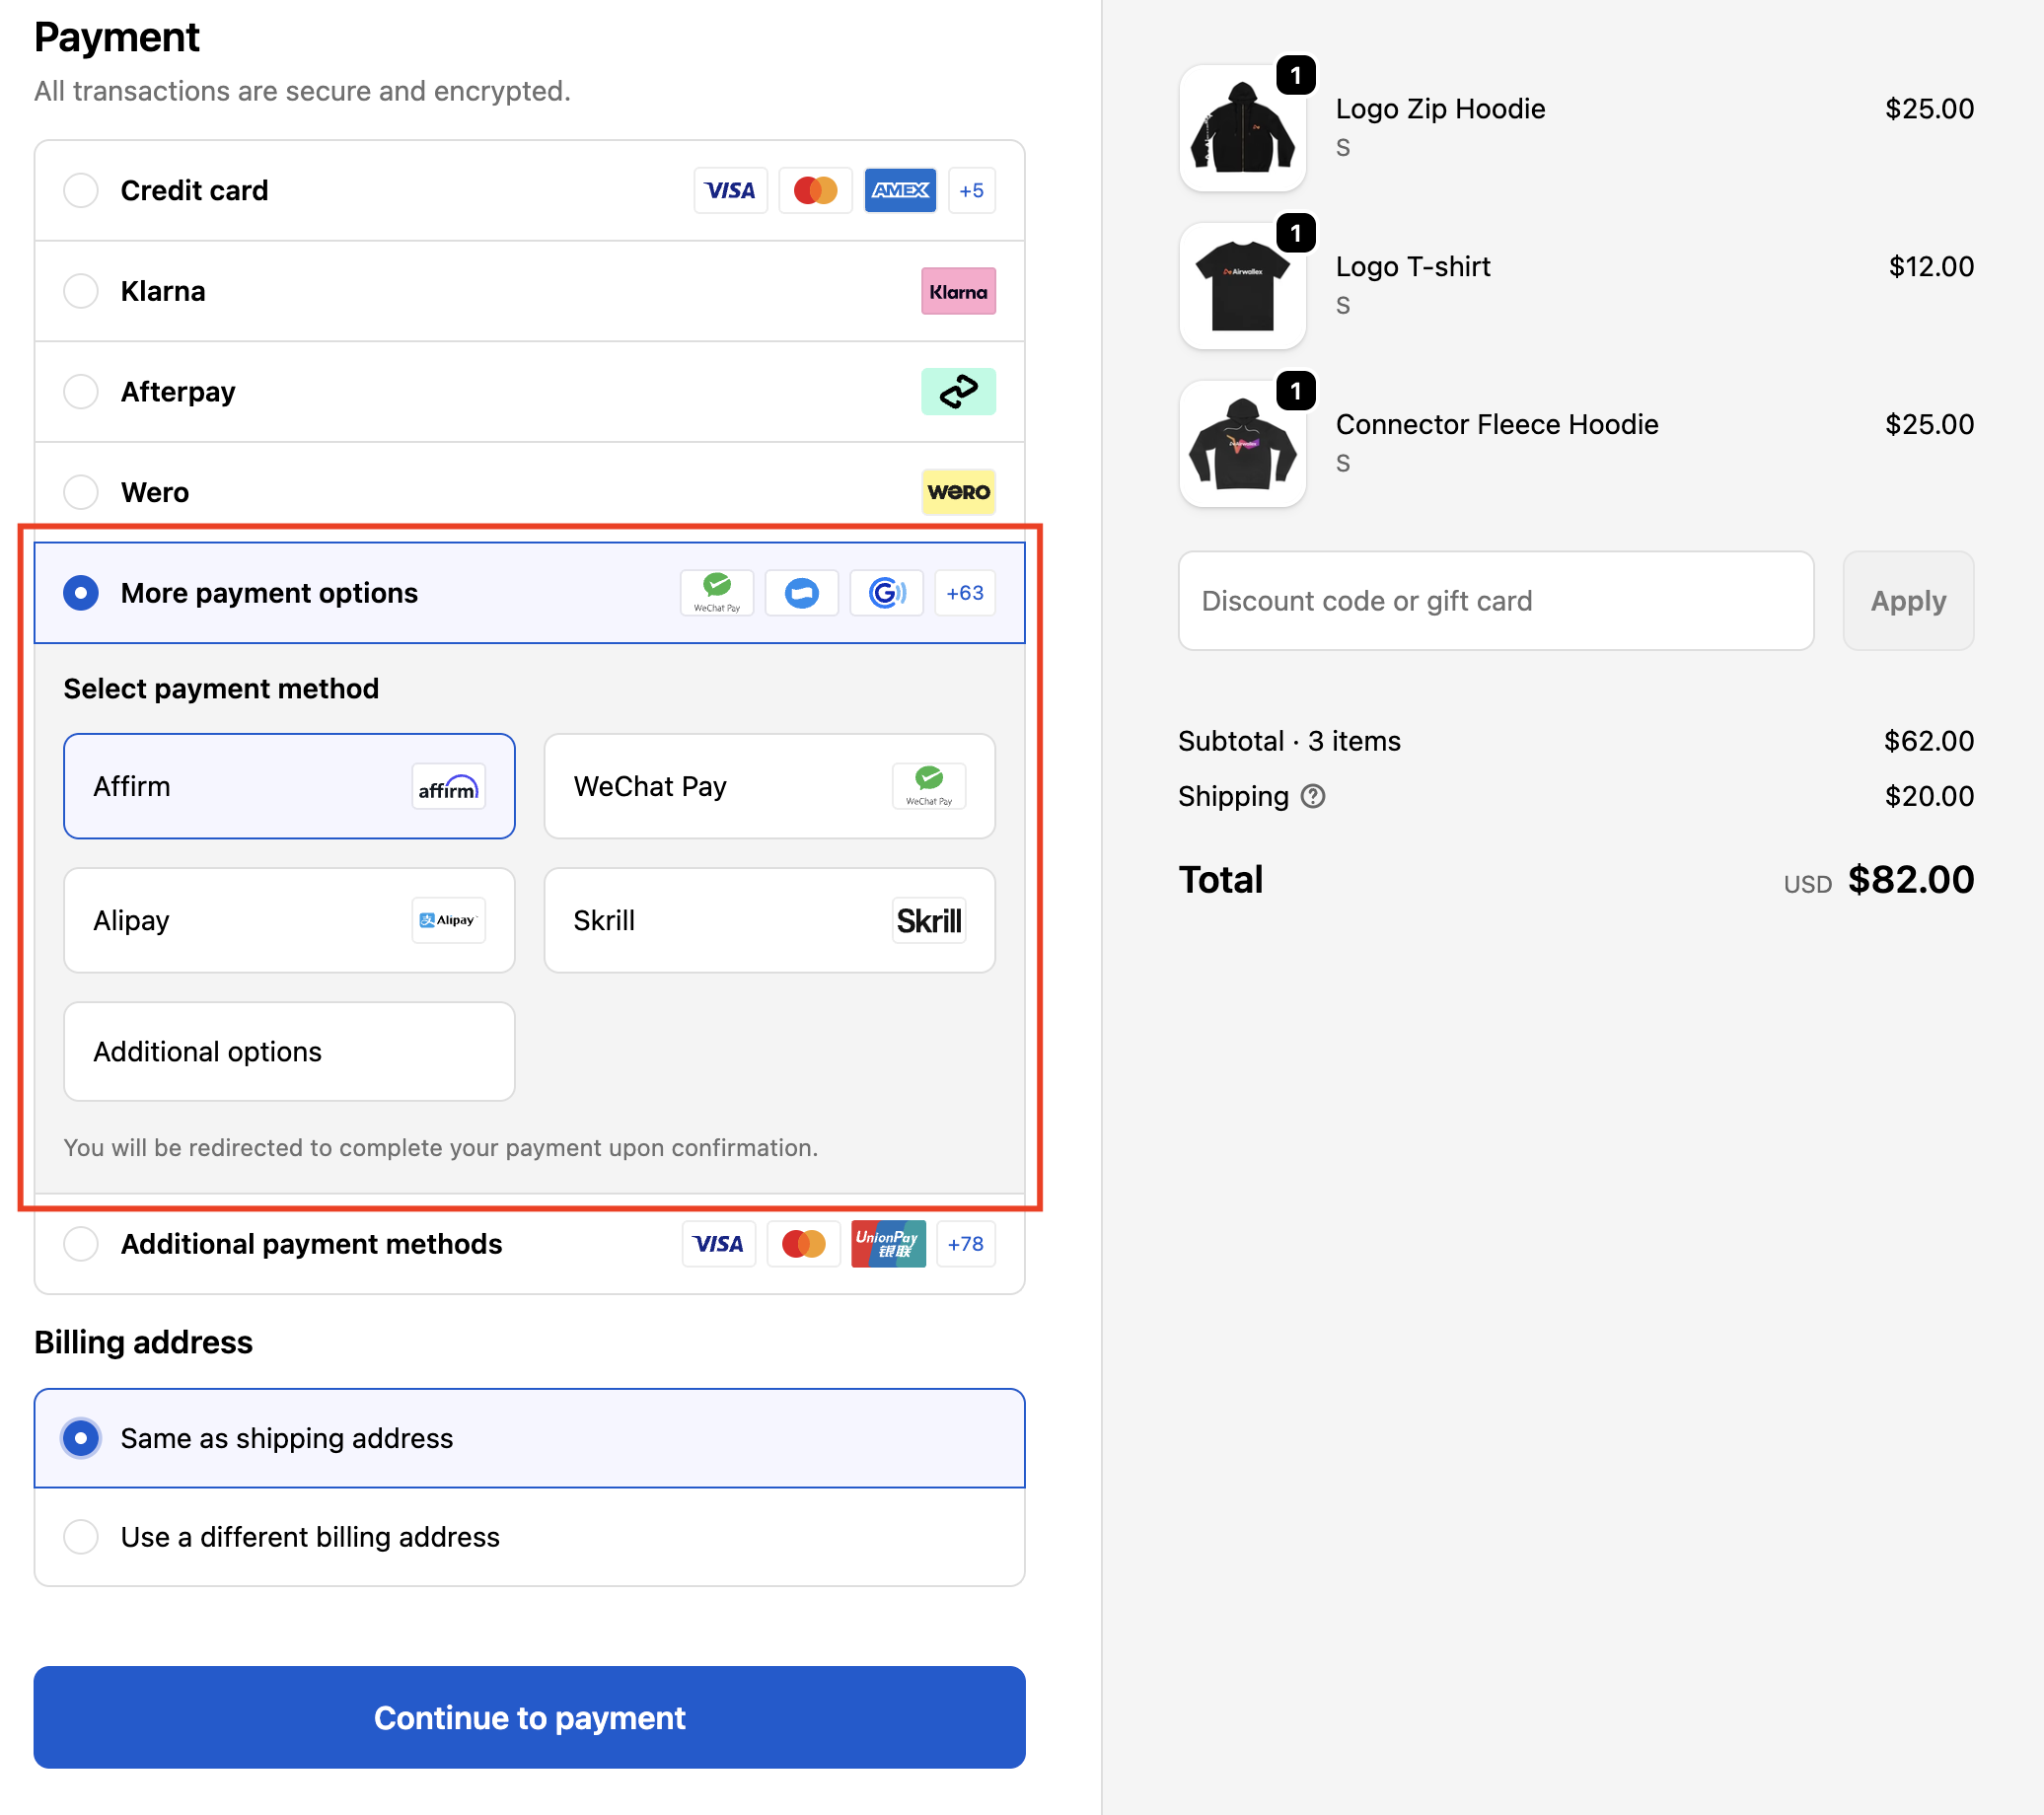Screen dimensions: 2044x1815
Task: Select the More payment options radio button
Action: (81, 593)
